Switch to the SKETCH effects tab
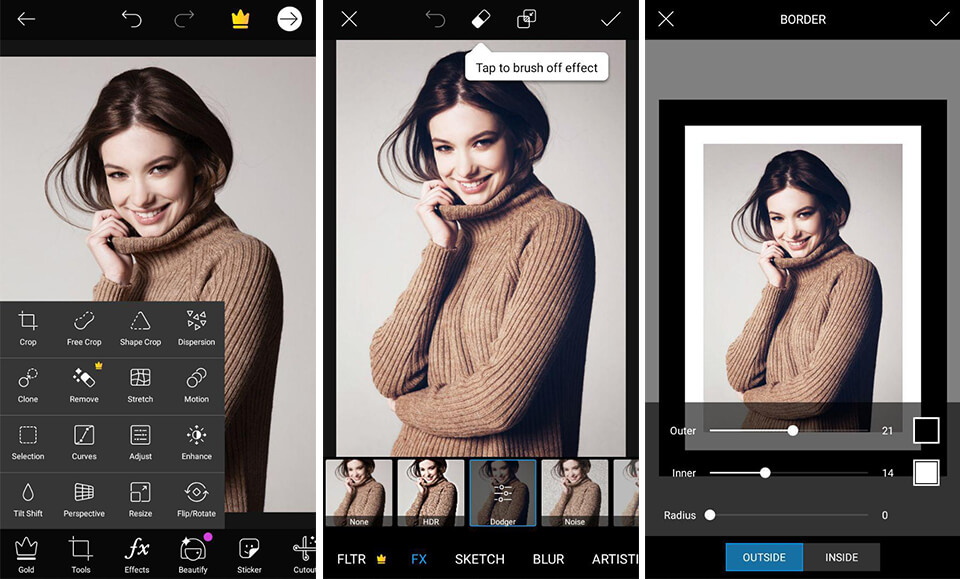Screen dimensions: 960x579 point(480,559)
